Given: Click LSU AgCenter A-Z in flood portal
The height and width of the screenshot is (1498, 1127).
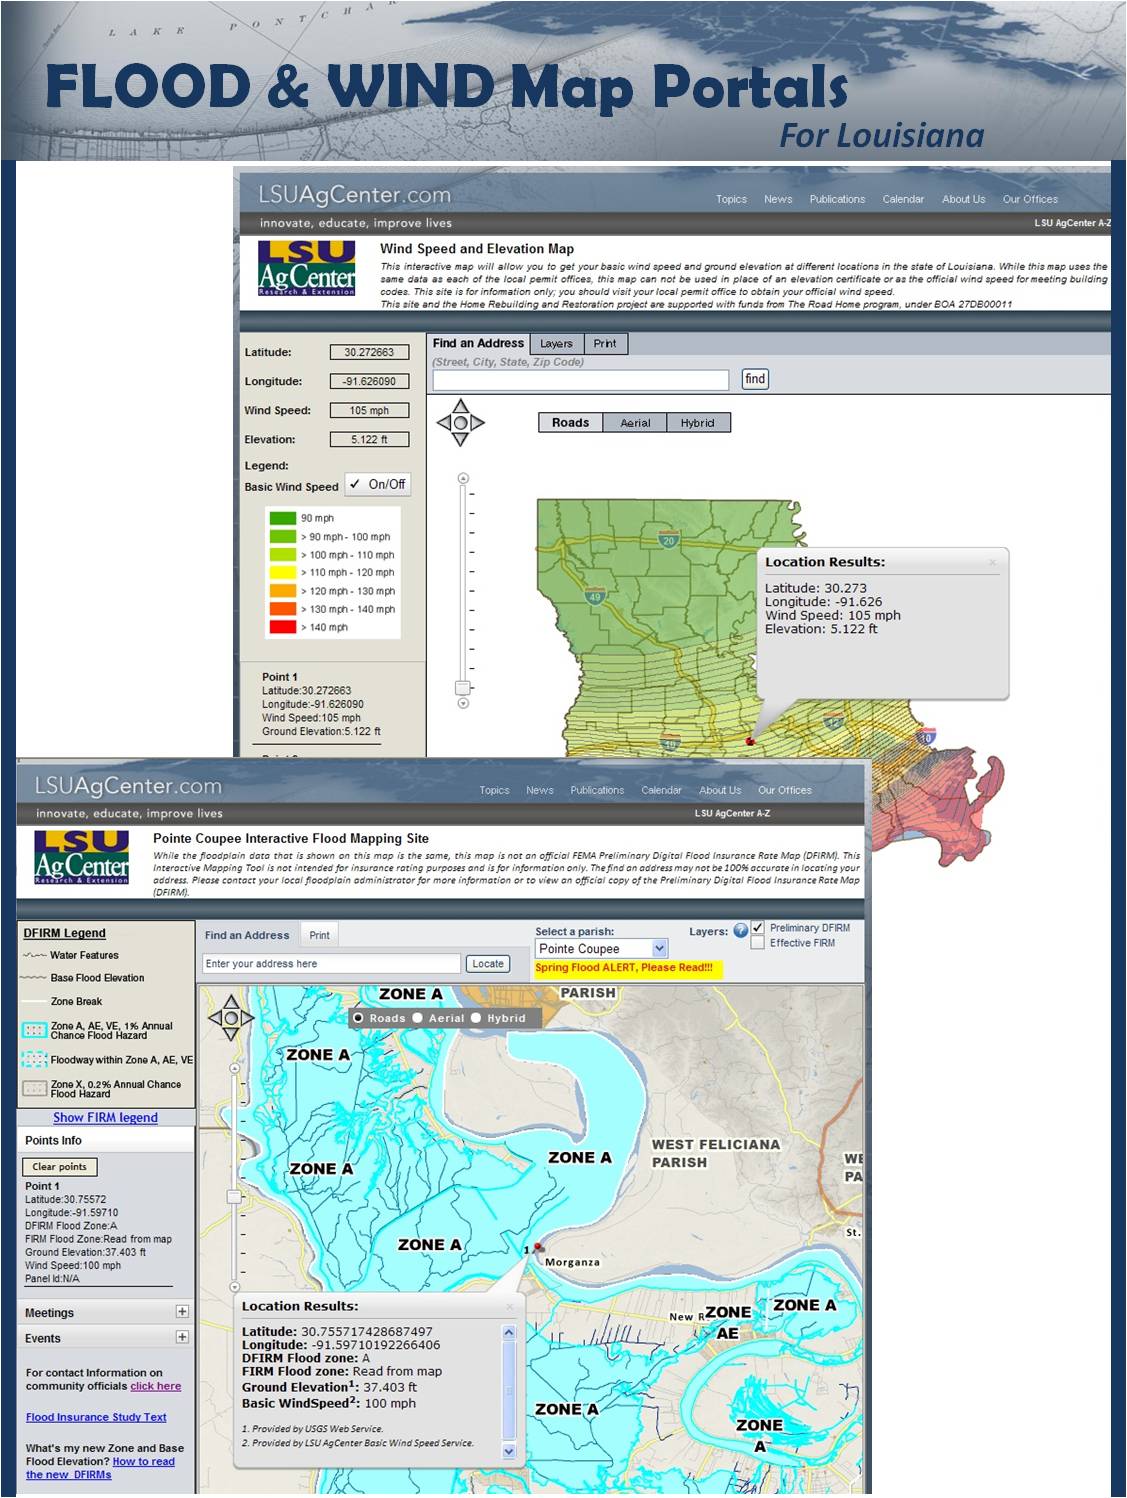Looking at the screenshot, I should point(732,813).
